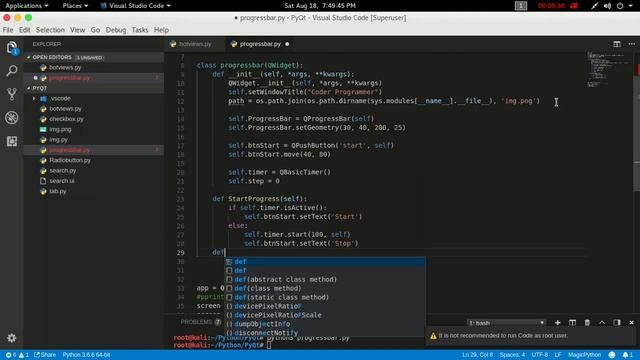Open notifications bell in status bar
The height and width of the screenshot is (360, 640).
coord(628,355)
